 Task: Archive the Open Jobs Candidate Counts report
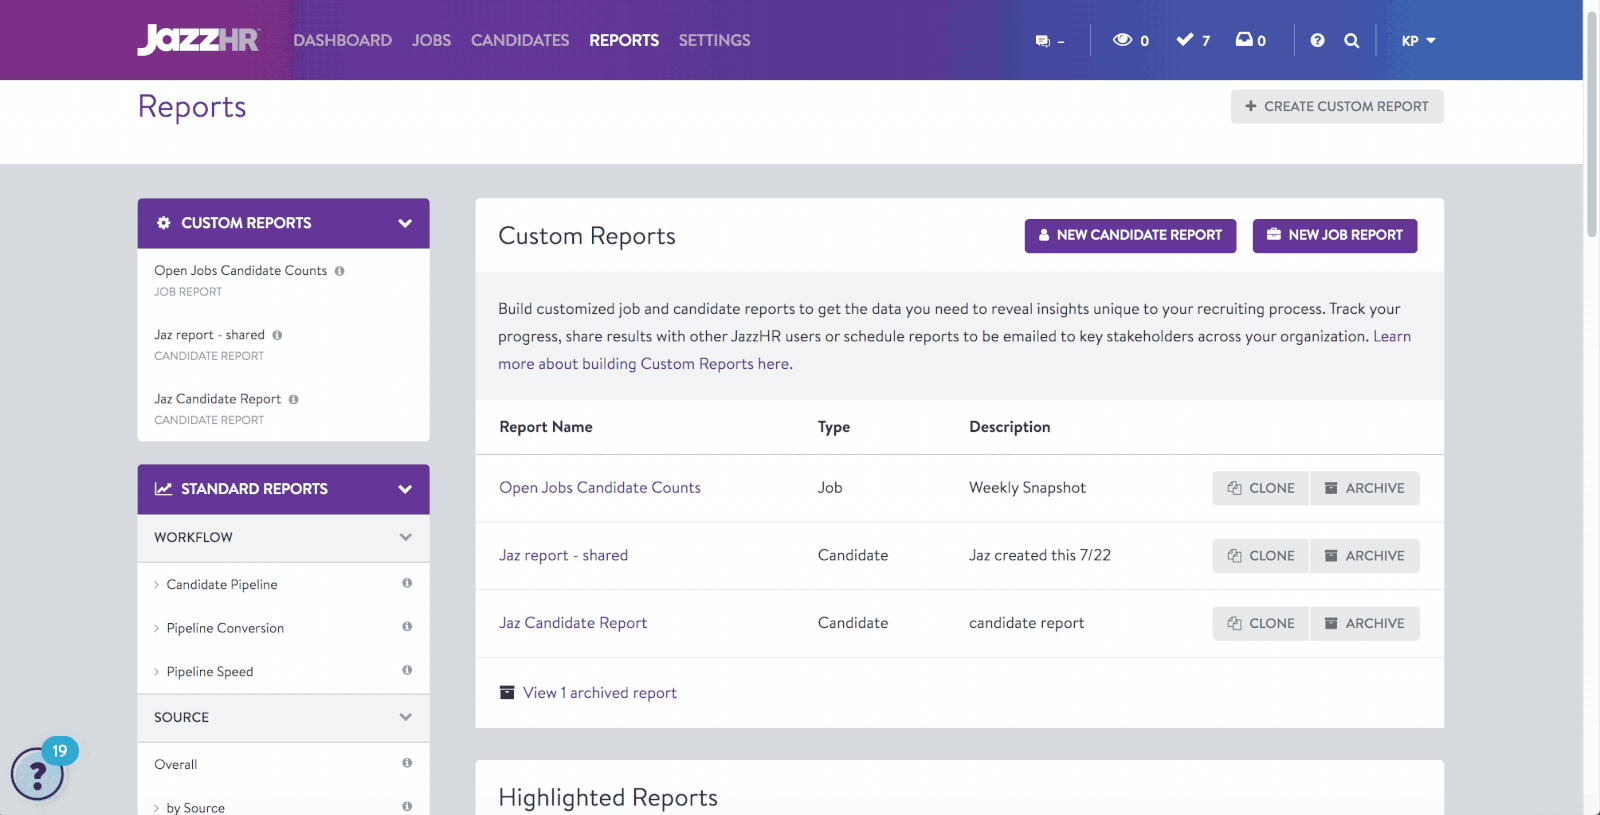[x=1365, y=488]
